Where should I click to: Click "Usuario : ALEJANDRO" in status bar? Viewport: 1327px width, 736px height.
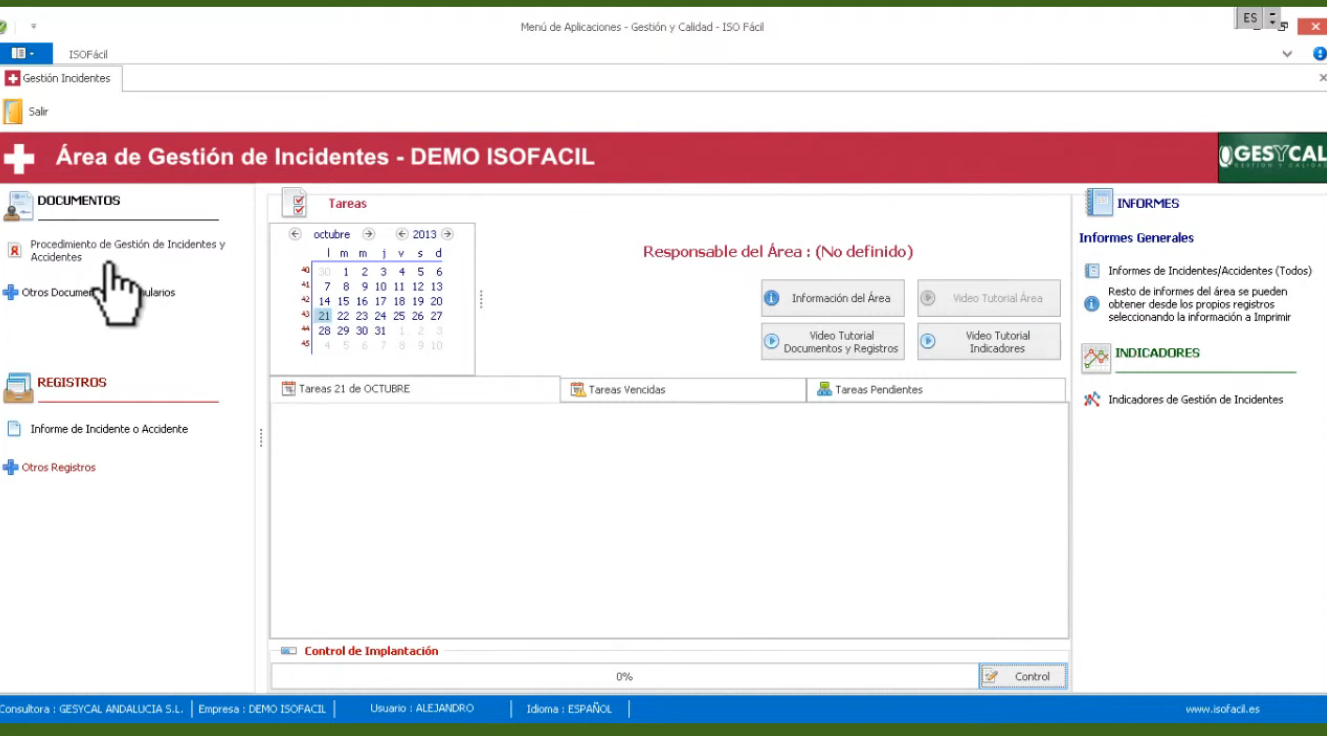click(x=422, y=709)
